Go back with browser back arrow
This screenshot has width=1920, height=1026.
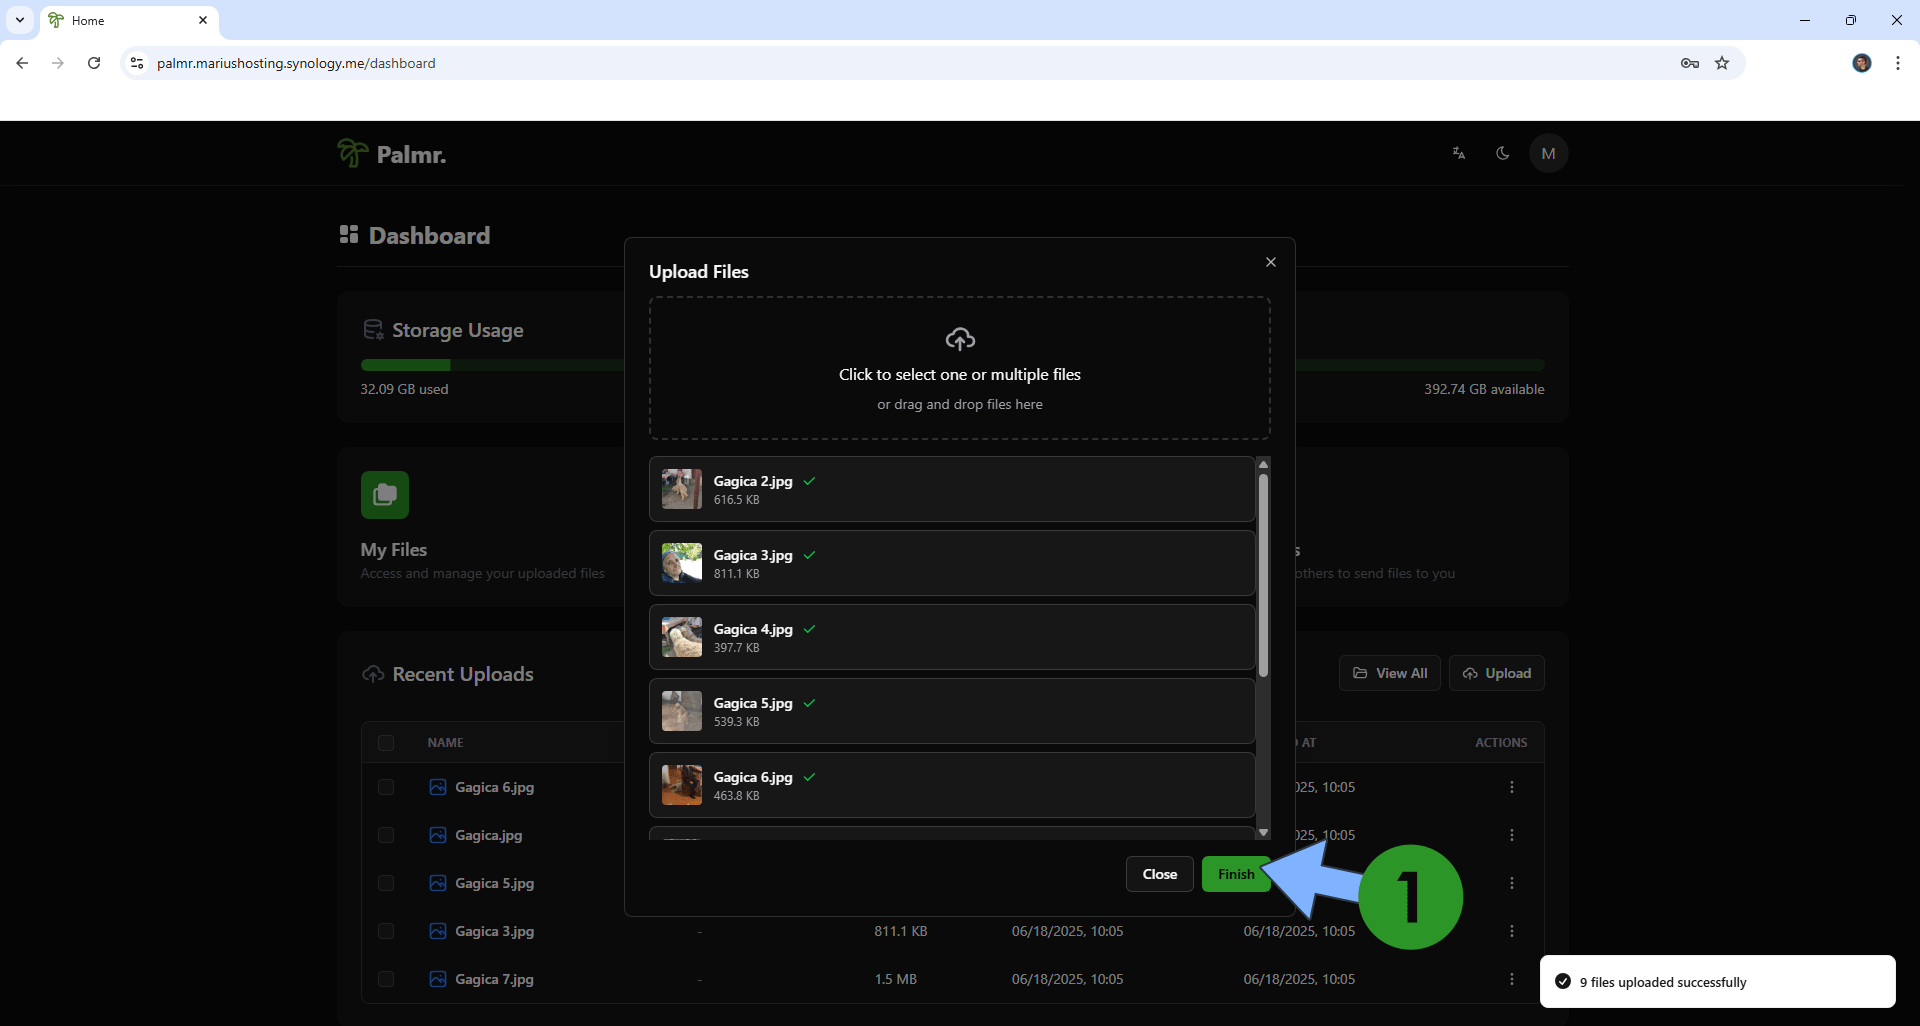click(22, 63)
